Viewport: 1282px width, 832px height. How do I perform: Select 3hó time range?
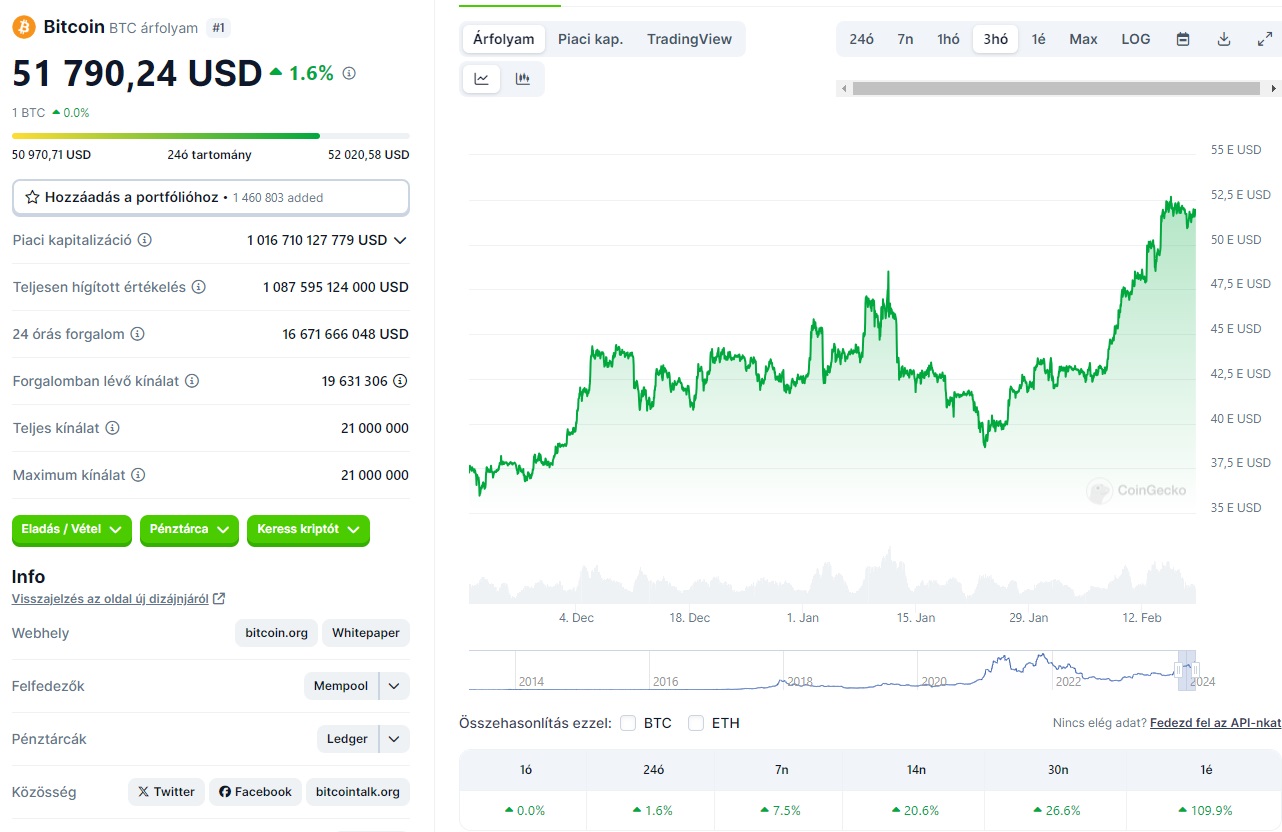coord(996,39)
